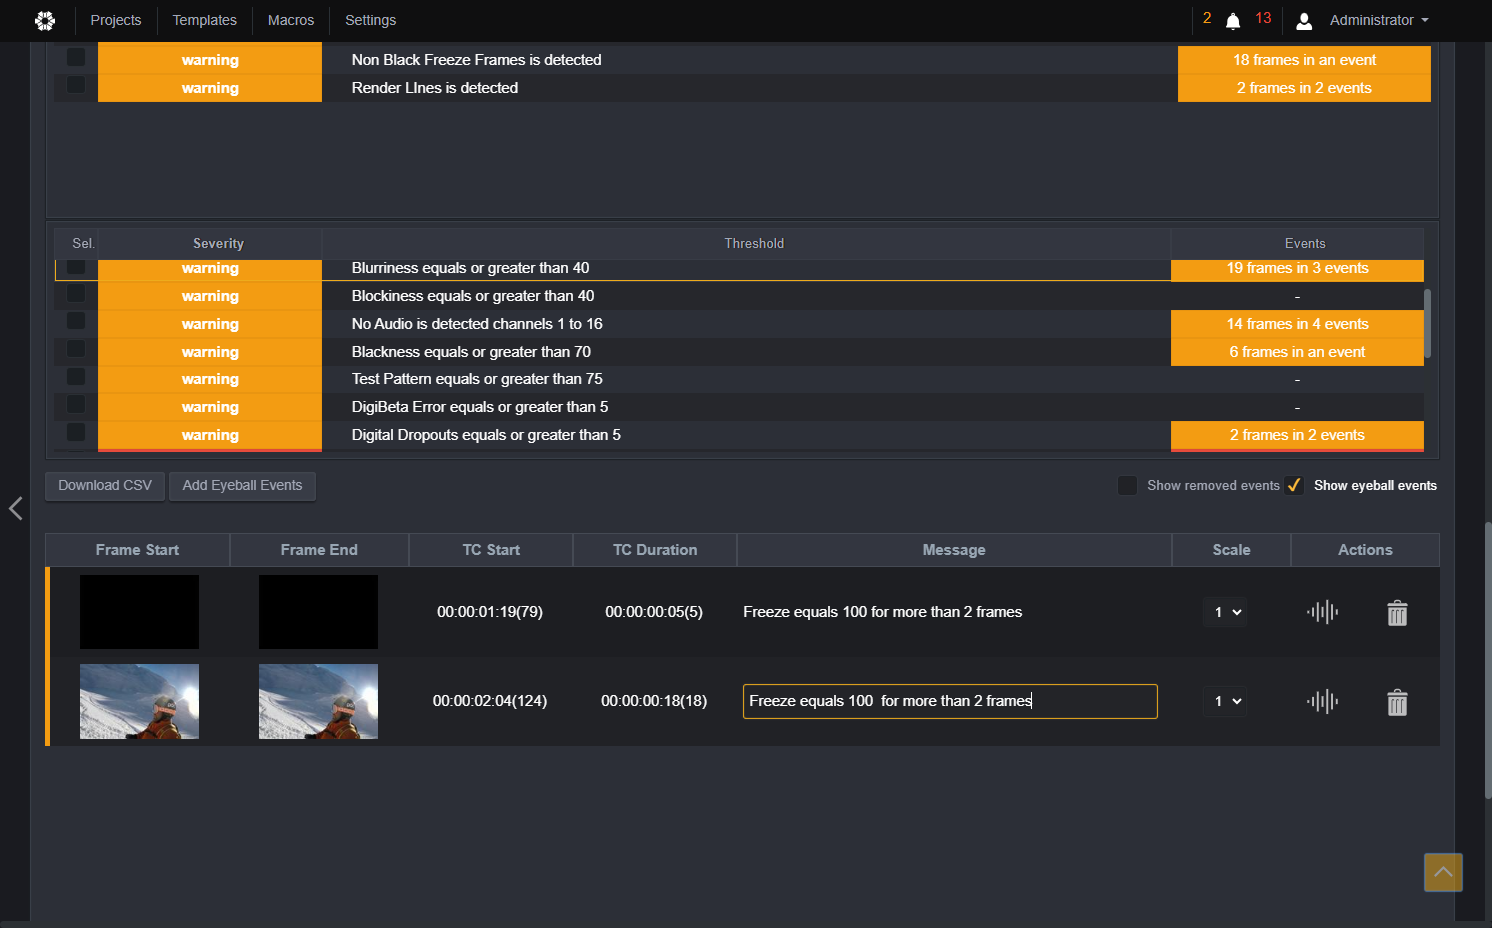Delete the 00:00:02:04 freeze event
This screenshot has width=1492, height=928.
pyautogui.click(x=1397, y=702)
